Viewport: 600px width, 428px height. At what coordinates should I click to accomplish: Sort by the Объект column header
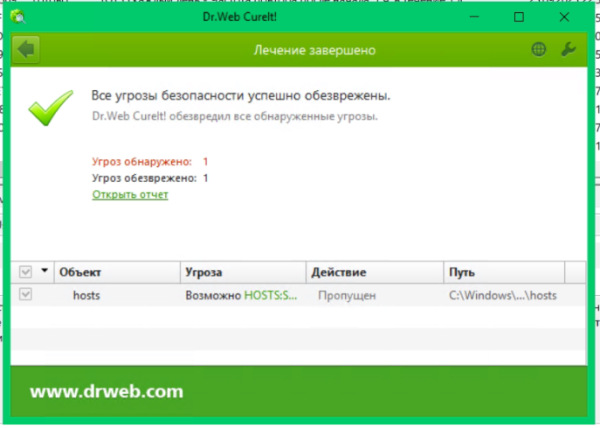(117, 272)
